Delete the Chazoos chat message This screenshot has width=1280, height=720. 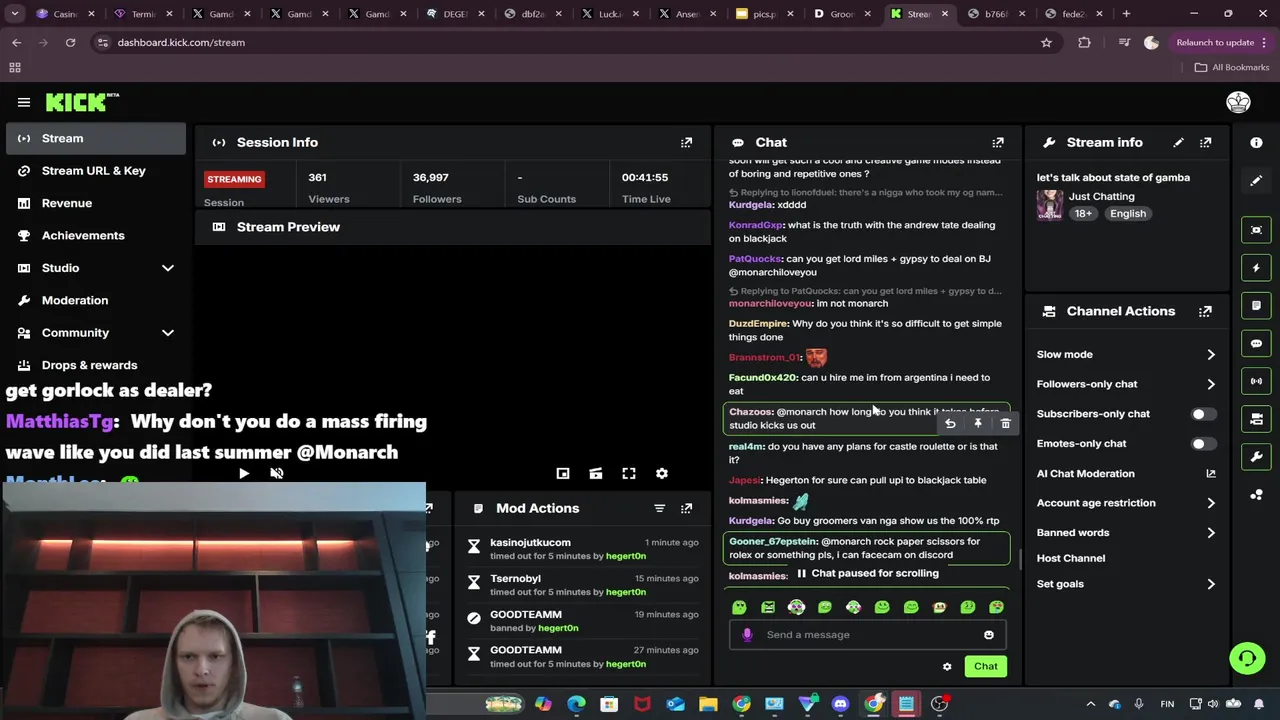click(1005, 424)
